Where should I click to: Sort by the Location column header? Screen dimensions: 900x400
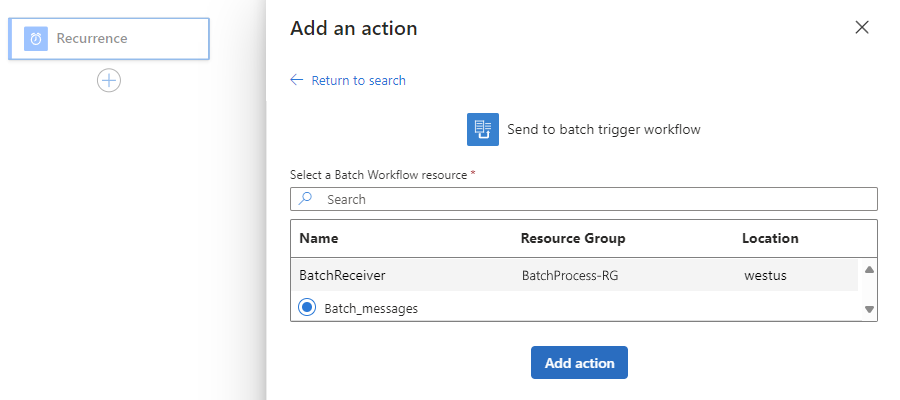click(770, 239)
